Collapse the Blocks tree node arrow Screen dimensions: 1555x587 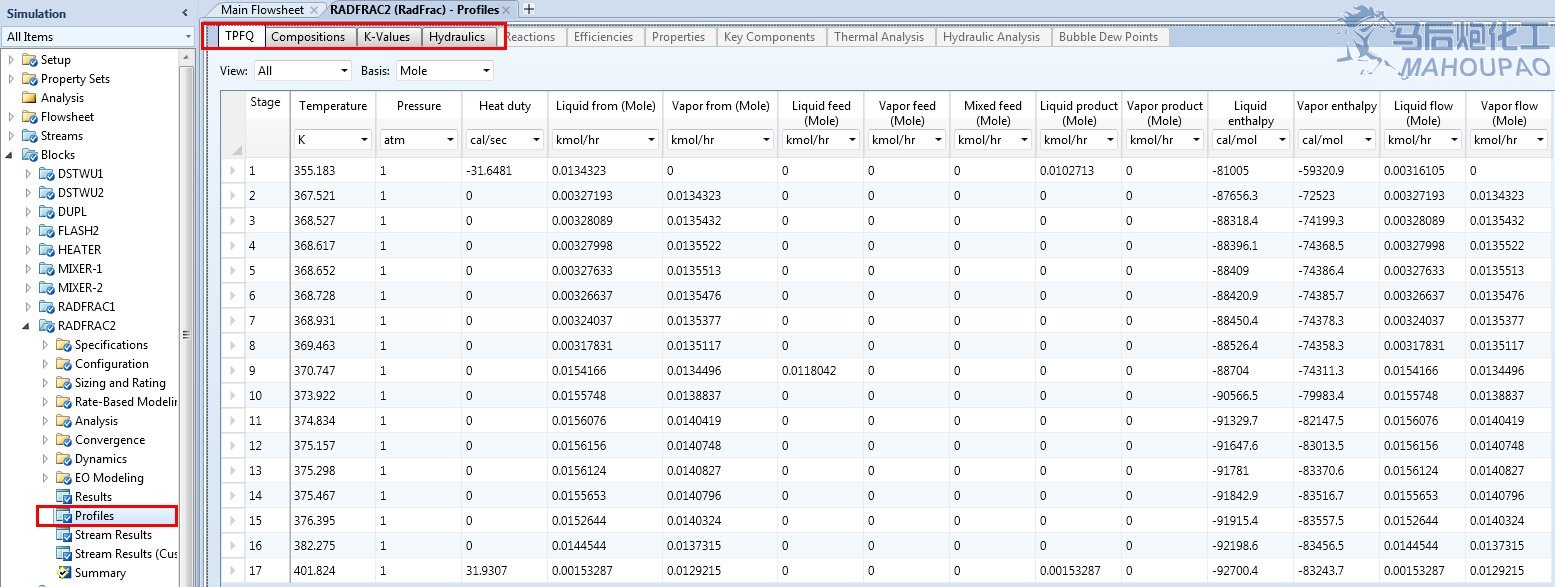pyautogui.click(x=11, y=155)
